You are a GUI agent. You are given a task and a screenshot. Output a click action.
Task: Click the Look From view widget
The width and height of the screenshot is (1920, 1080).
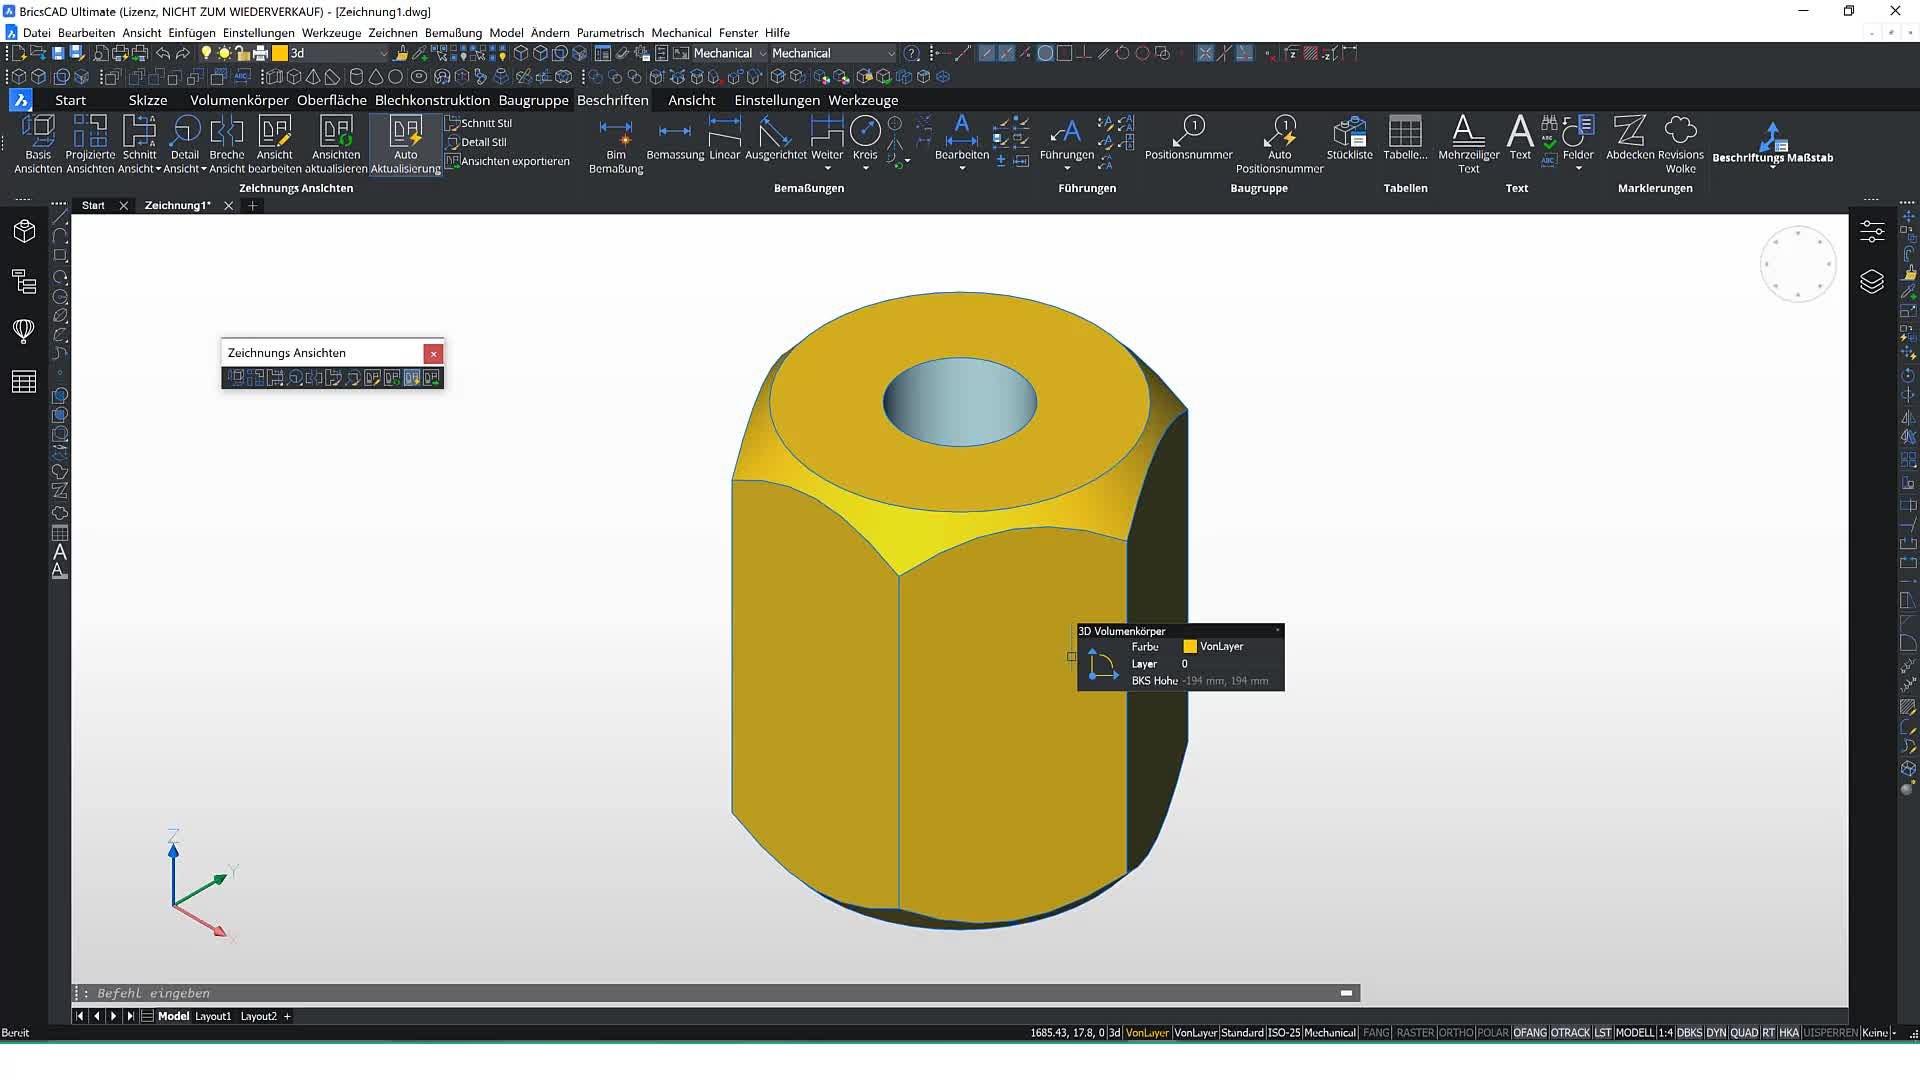coord(1797,265)
